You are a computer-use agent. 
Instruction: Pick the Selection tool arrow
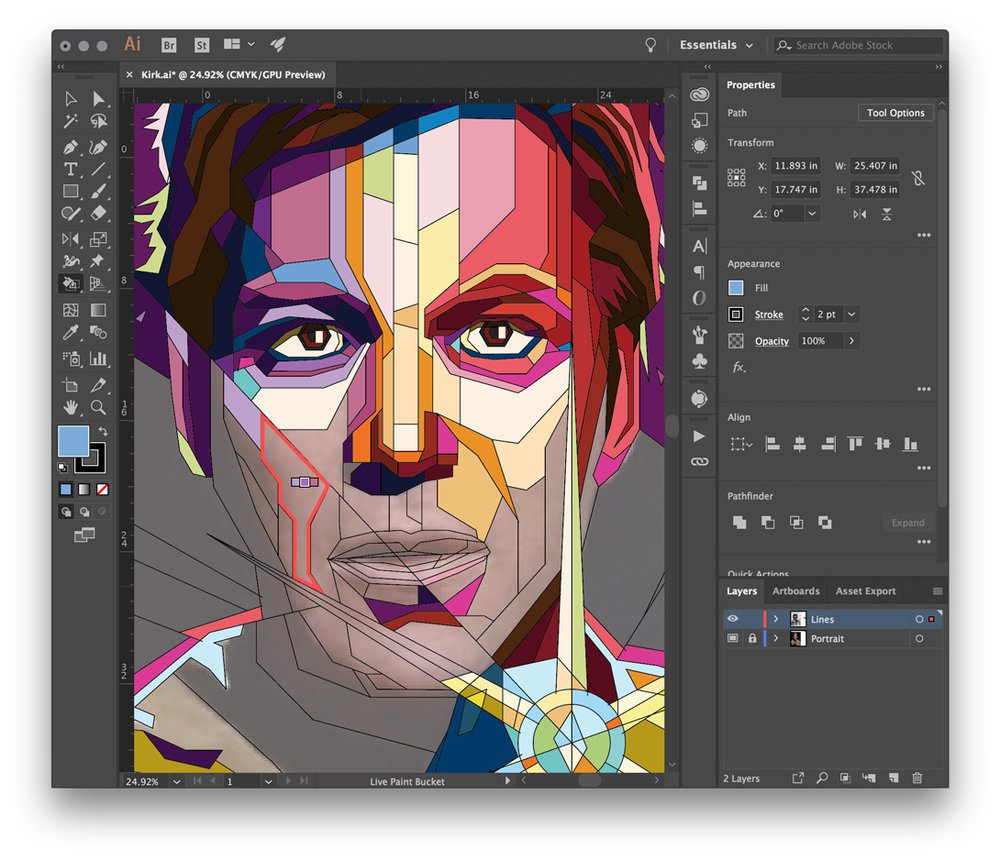pyautogui.click(x=70, y=99)
